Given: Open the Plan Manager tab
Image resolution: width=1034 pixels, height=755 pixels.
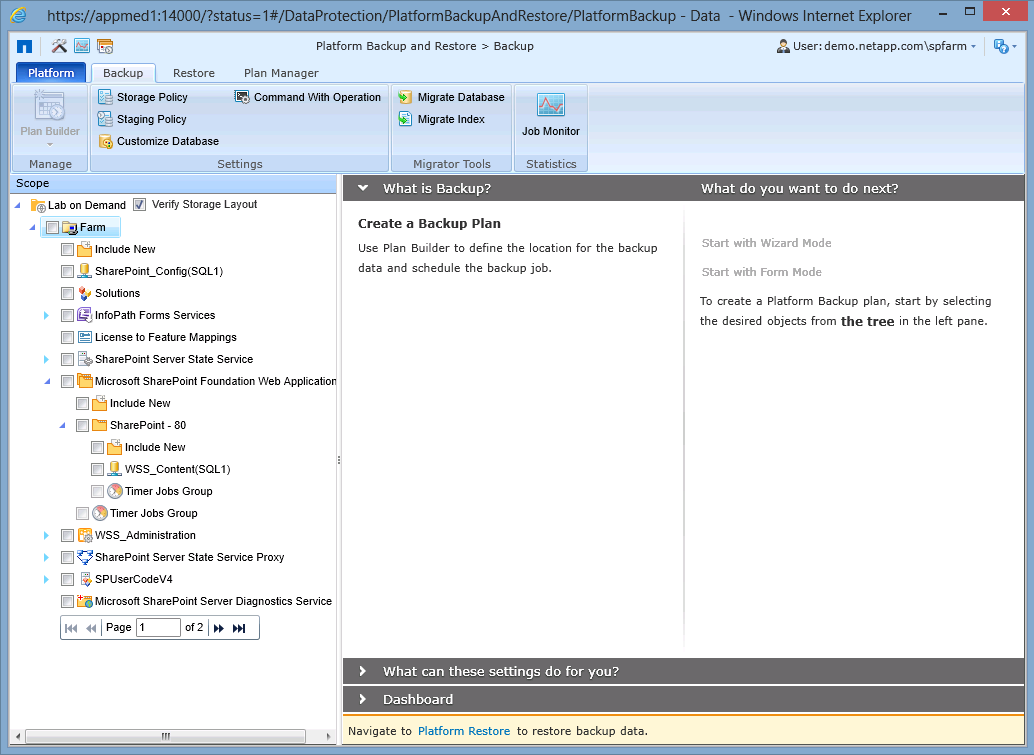Looking at the screenshot, I should point(281,73).
